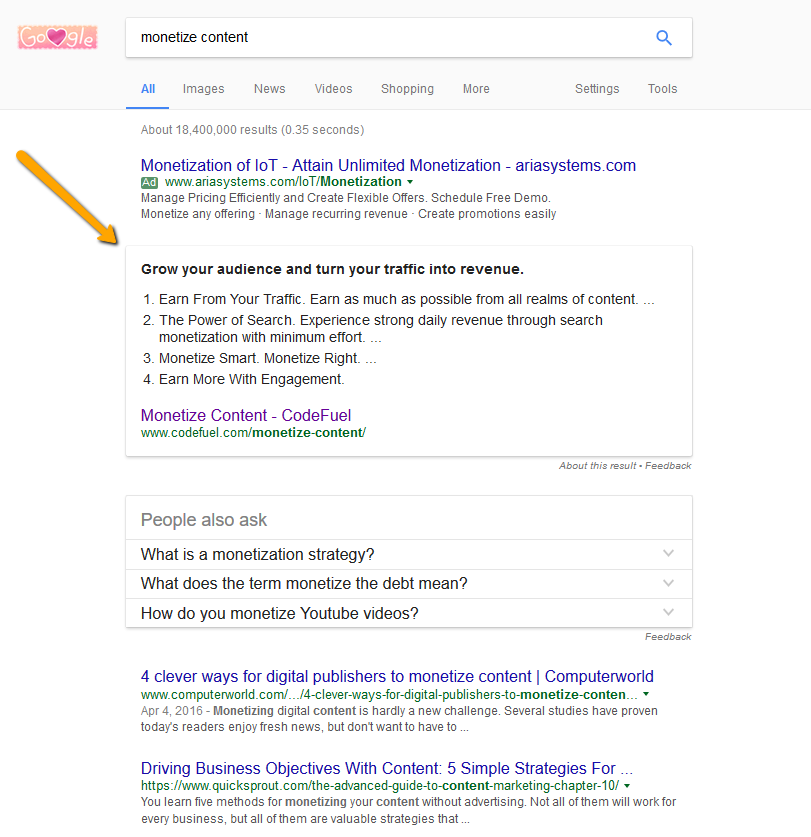This screenshot has height=837, width=811.
Task: Open the quicksprout.com URL dropdown arrow
Action: click(627, 786)
